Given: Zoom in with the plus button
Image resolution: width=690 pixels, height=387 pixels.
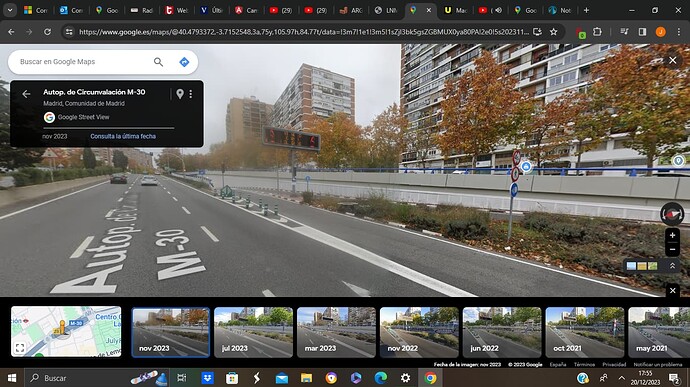Looking at the screenshot, I should (x=672, y=236).
